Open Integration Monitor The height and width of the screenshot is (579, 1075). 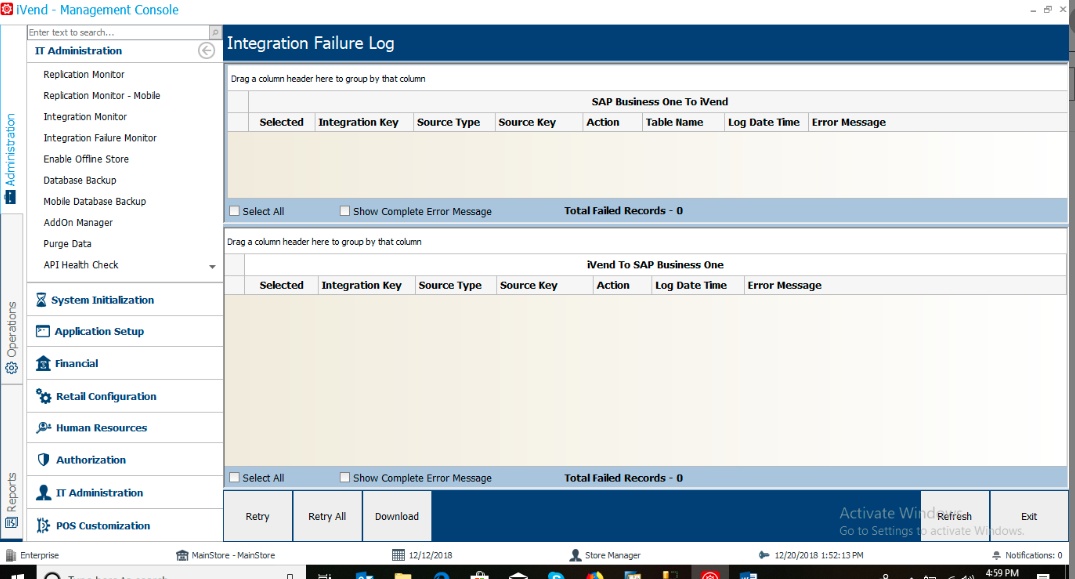pyautogui.click(x=85, y=116)
